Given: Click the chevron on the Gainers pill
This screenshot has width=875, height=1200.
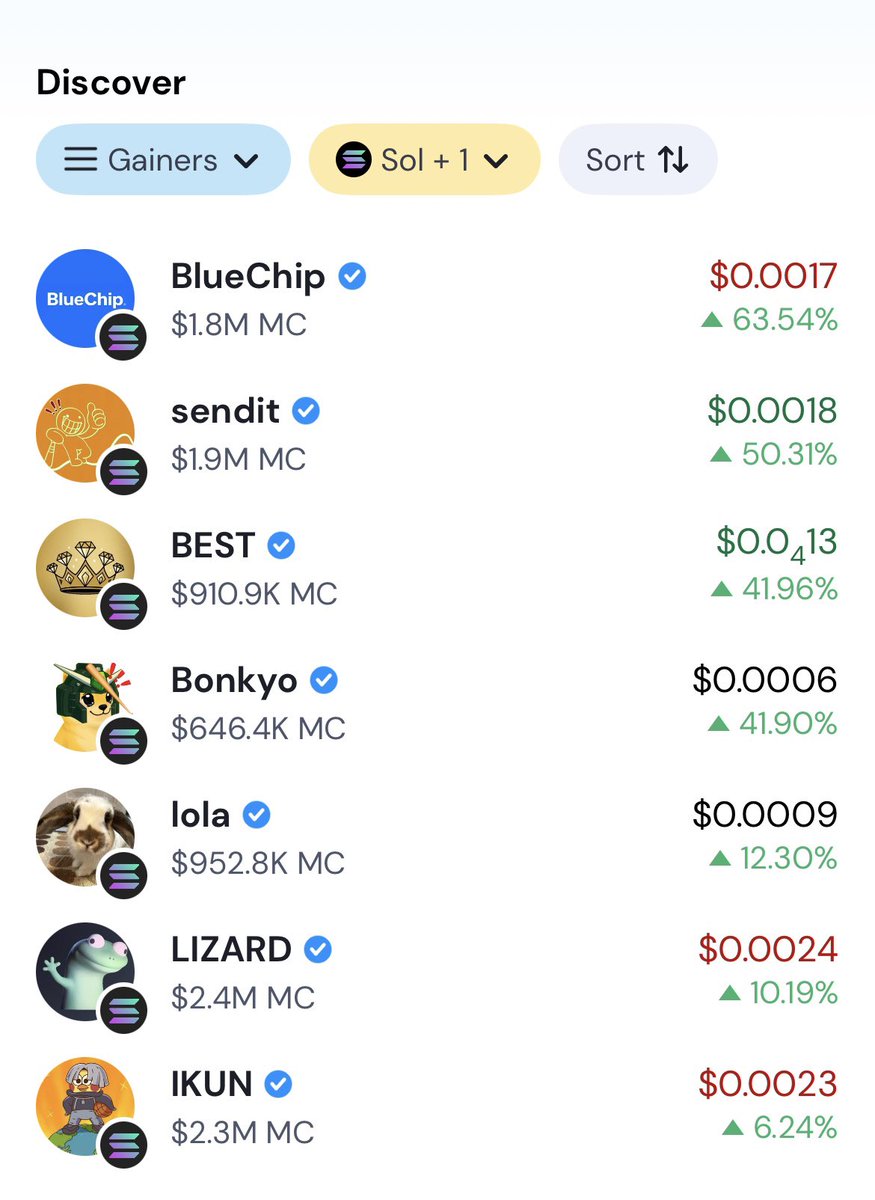Looking at the screenshot, I should (246, 161).
